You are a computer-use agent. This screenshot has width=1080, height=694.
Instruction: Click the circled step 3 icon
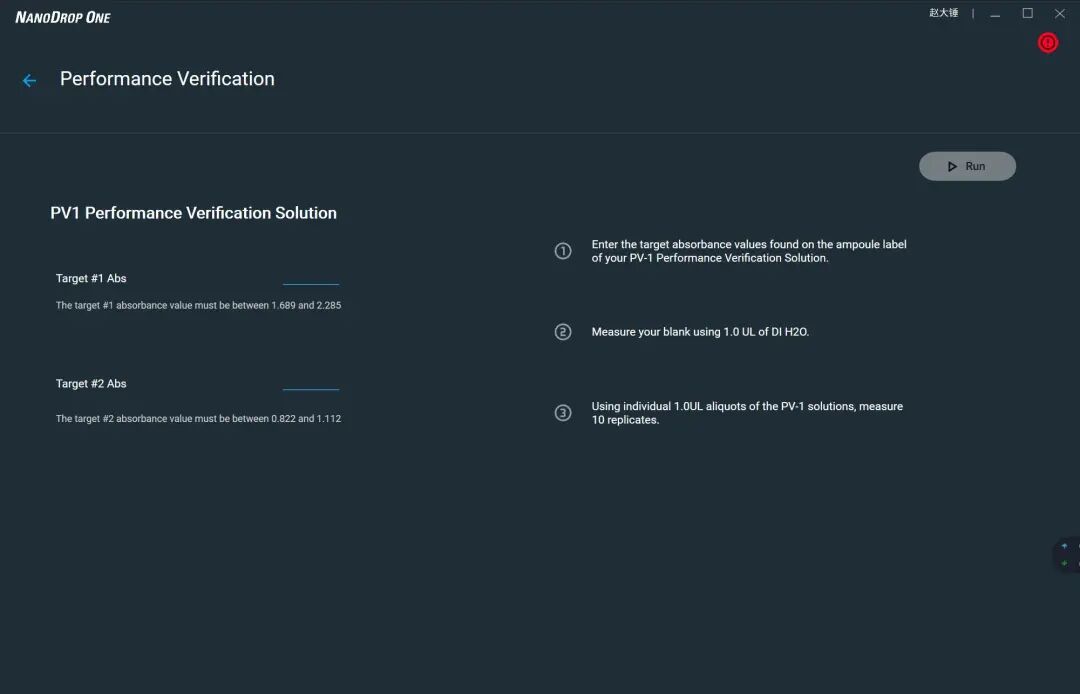[x=563, y=413]
